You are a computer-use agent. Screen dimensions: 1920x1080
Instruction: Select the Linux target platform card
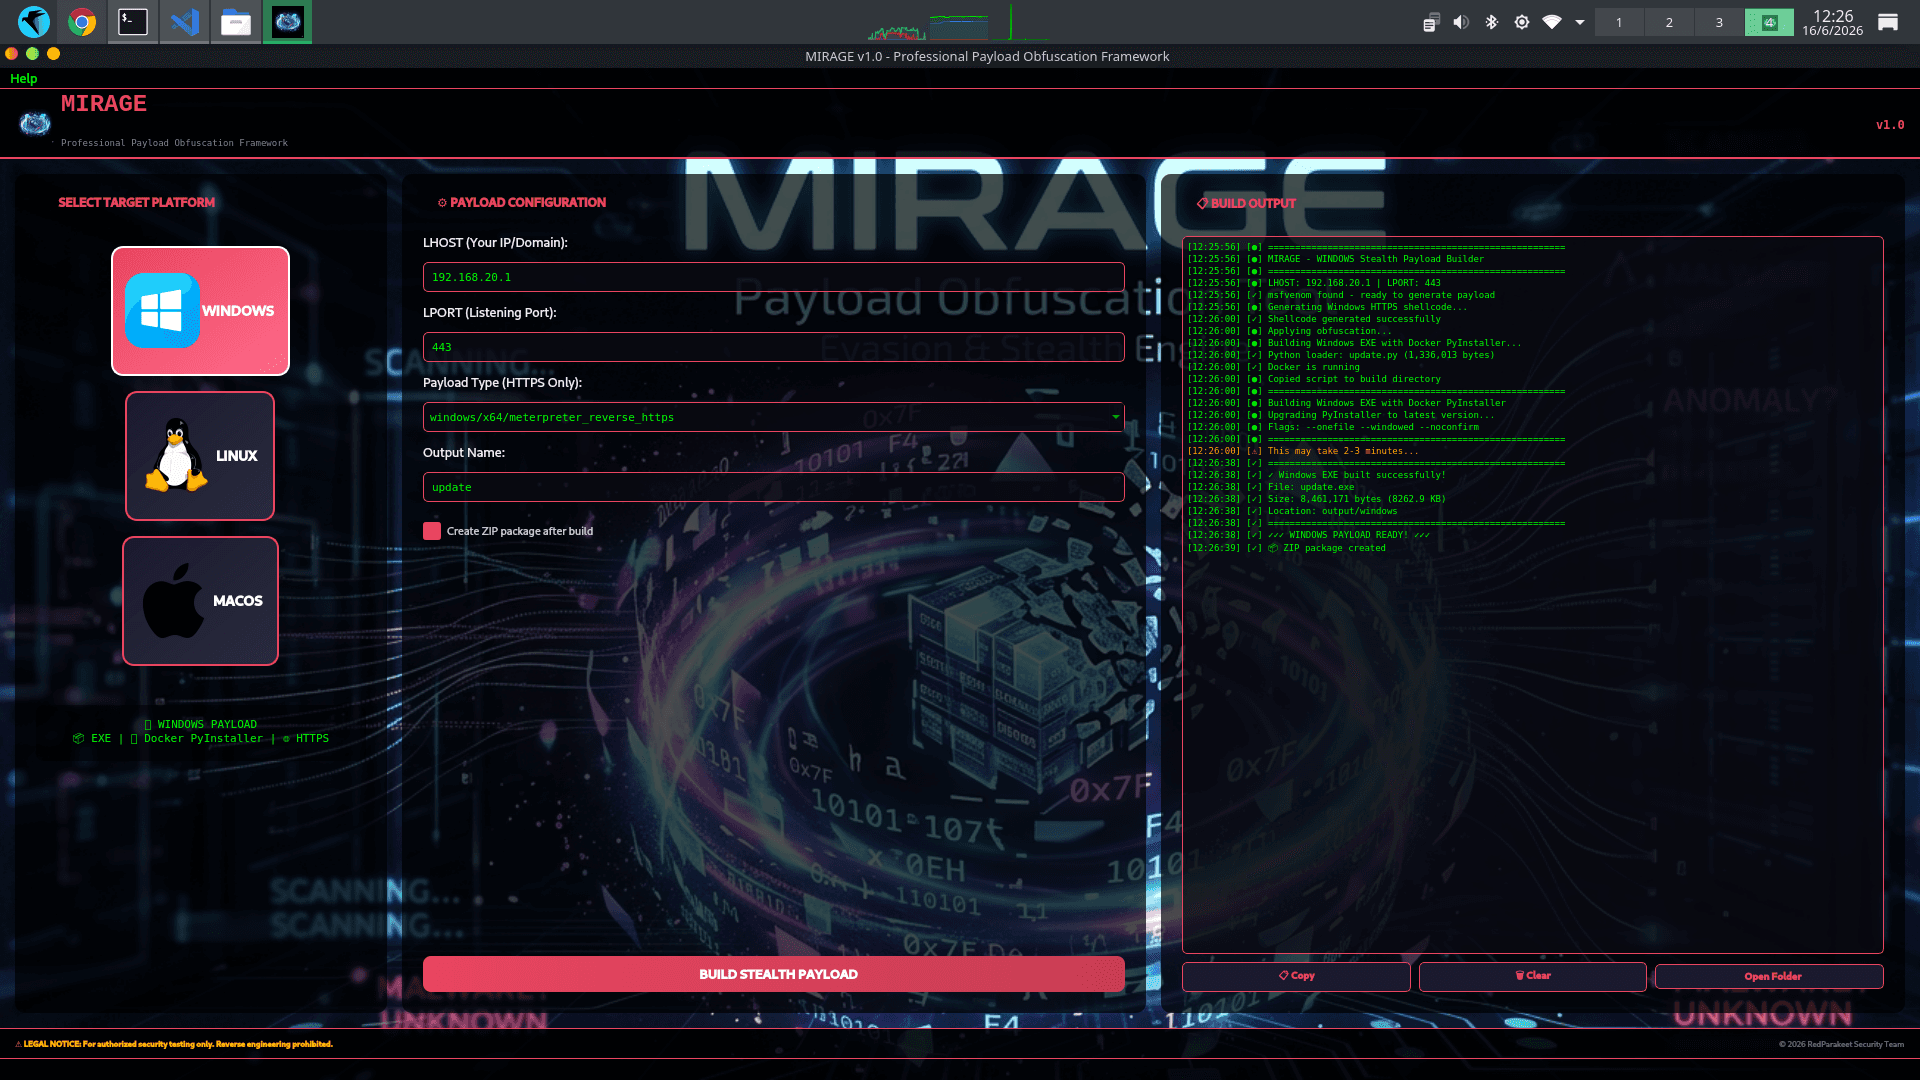200,456
